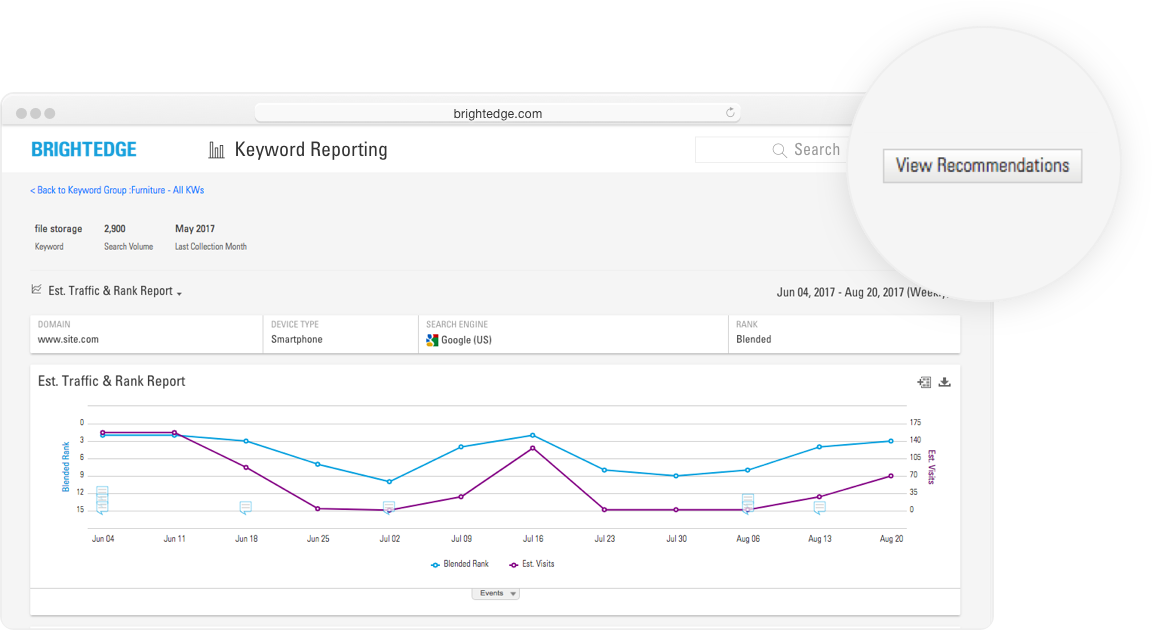
Task: Toggle Blended Rank series in legend
Action: pyautogui.click(x=460, y=564)
